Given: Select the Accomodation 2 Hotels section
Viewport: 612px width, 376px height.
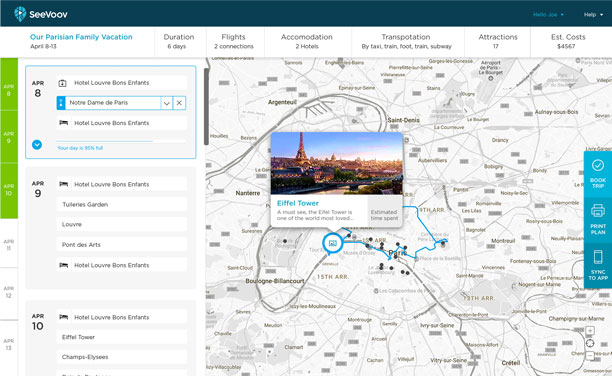Looking at the screenshot, I should [x=307, y=41].
